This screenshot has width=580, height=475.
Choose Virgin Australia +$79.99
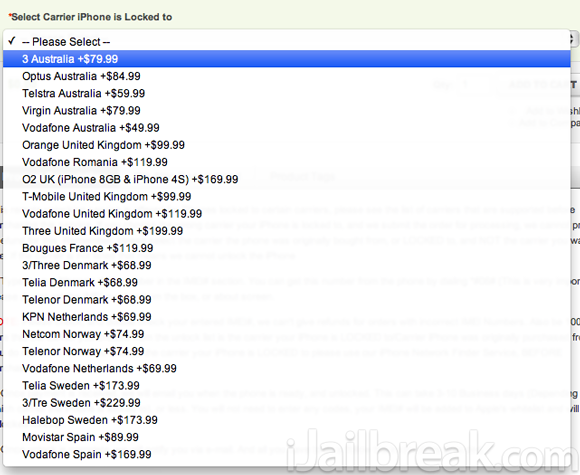tap(287, 111)
